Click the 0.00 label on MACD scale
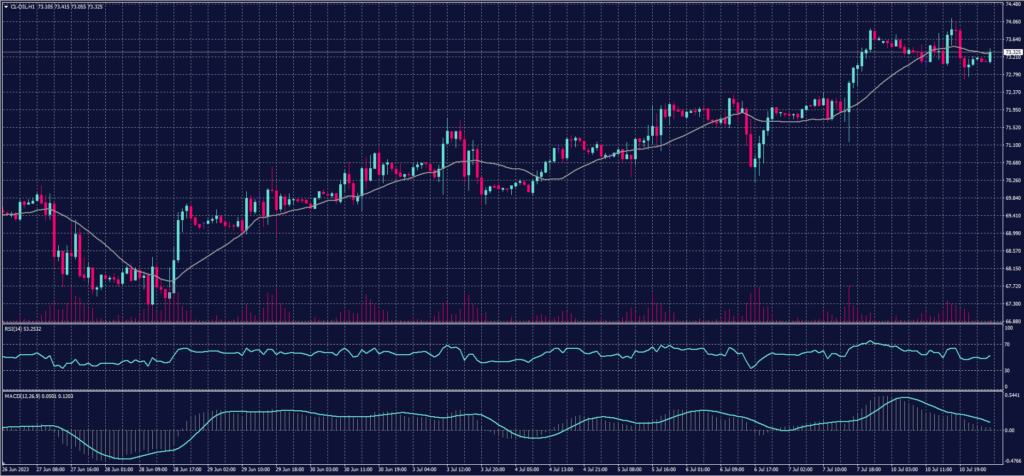The width and height of the screenshot is (1024, 476). click(1008, 430)
